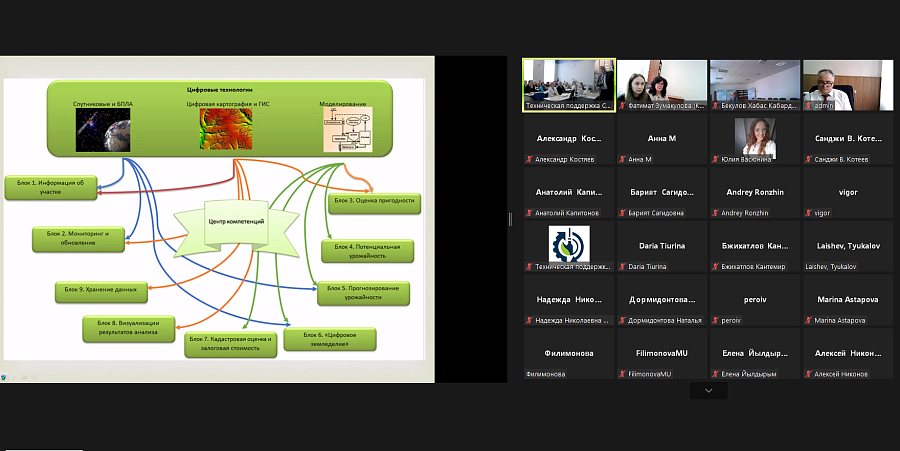Click the Фатимат Зумакулова video tile
Screen dimensions: 900x451
pyautogui.click(x=662, y=85)
